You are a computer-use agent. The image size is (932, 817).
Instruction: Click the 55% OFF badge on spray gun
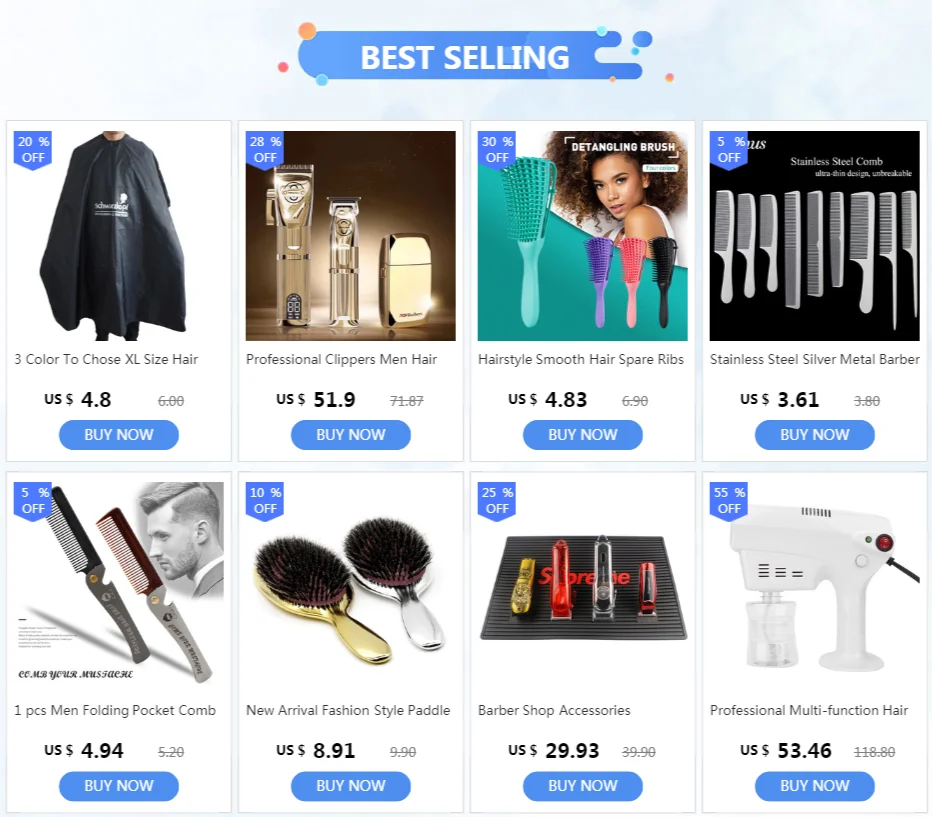pos(729,501)
